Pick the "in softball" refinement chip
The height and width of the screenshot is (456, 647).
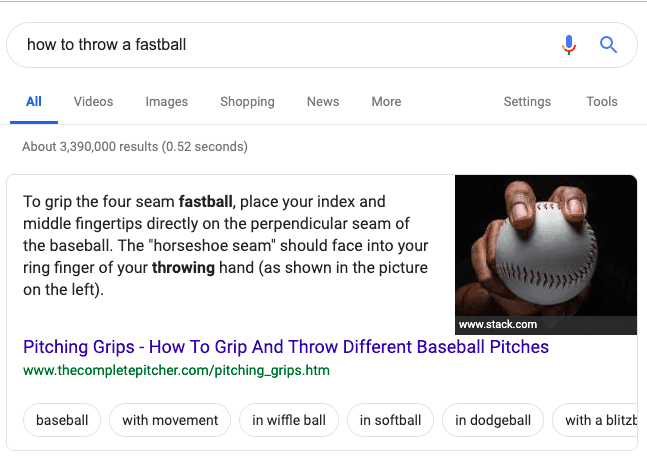tap(390, 420)
